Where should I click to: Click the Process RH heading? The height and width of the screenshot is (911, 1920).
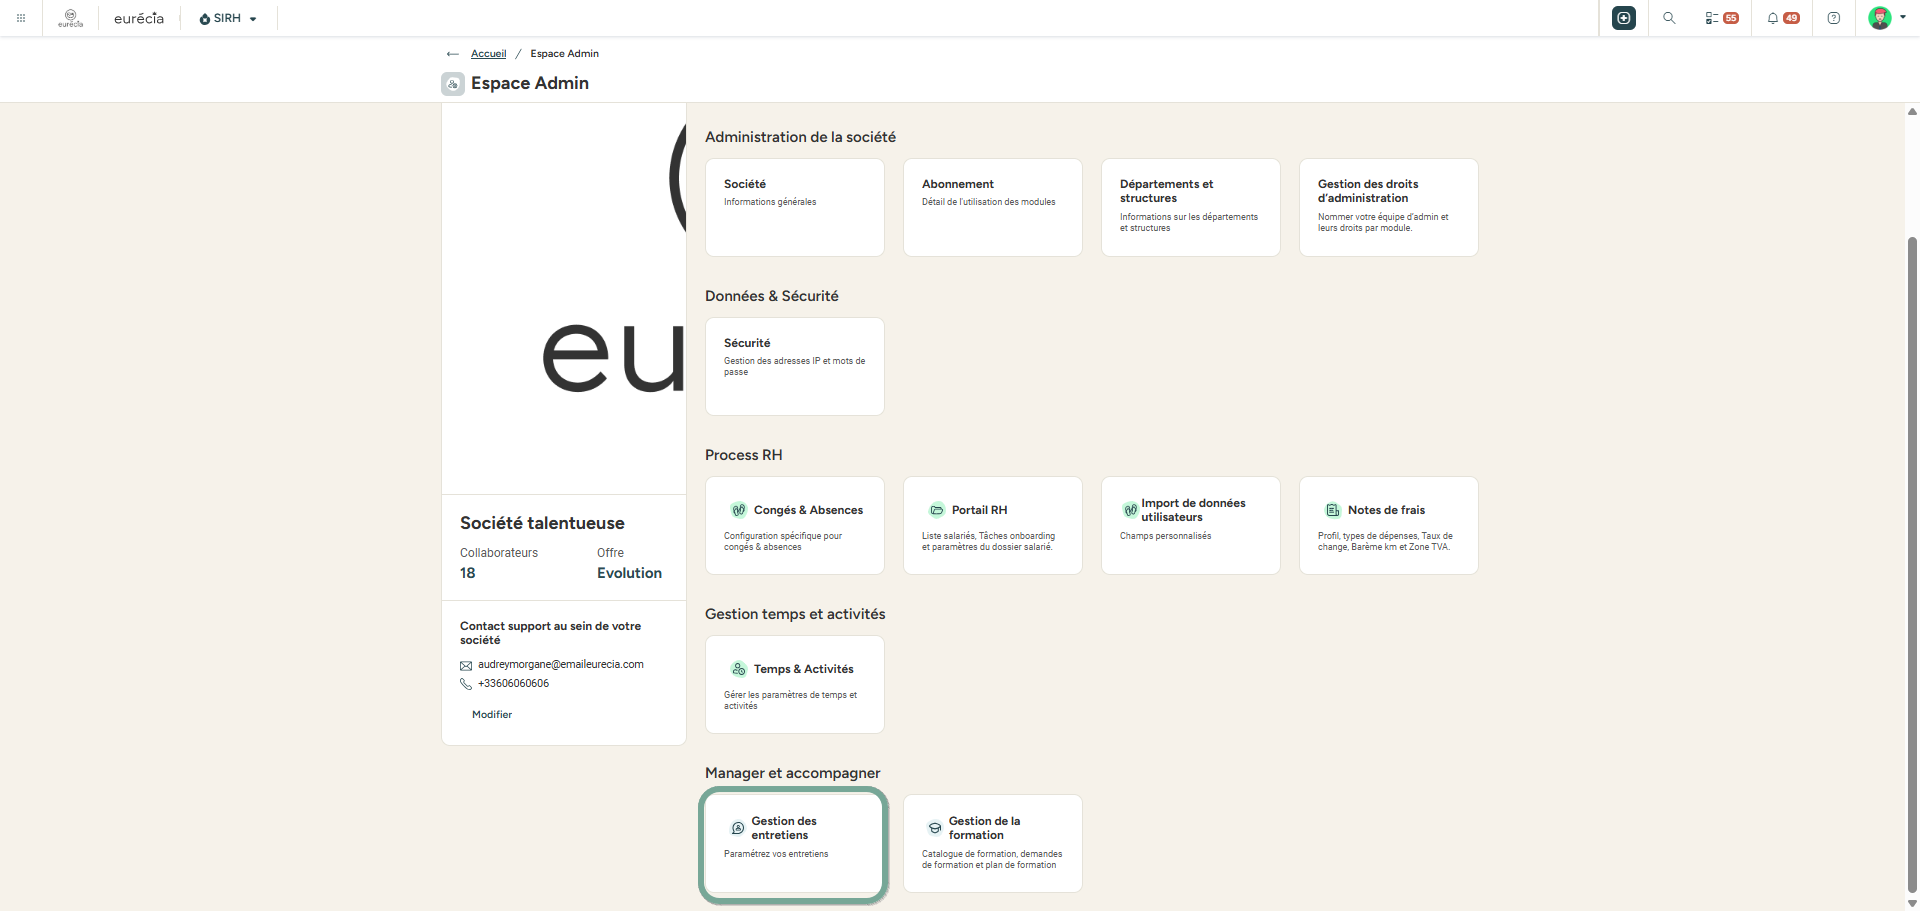[x=744, y=455]
